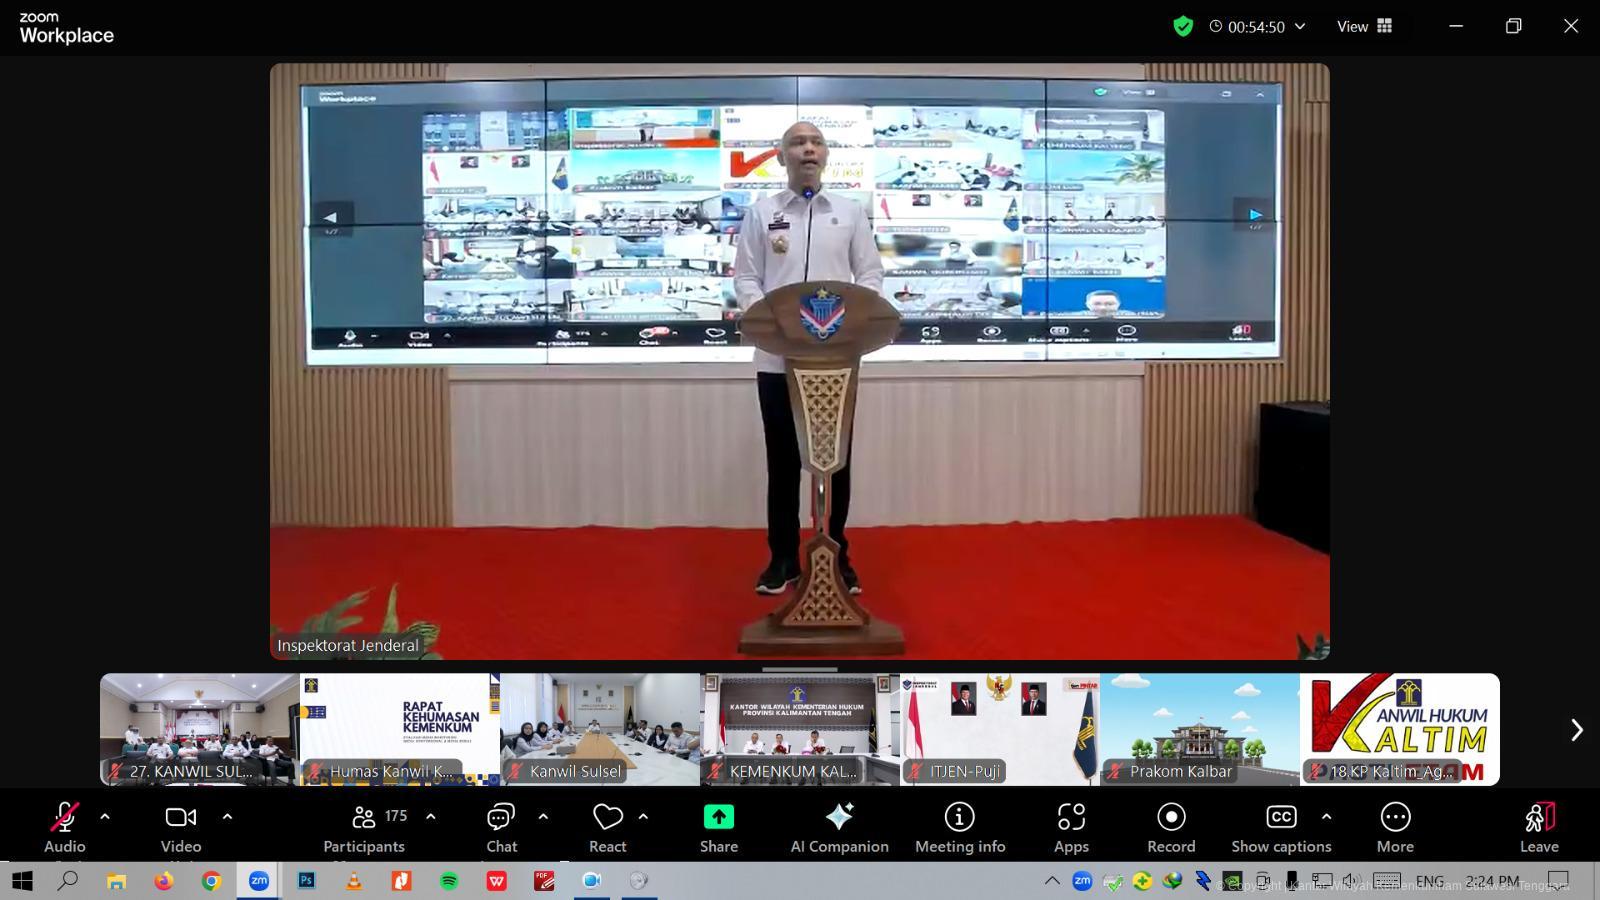This screenshot has width=1600, height=900.
Task: Click the React heart icon
Action: tap(607, 818)
